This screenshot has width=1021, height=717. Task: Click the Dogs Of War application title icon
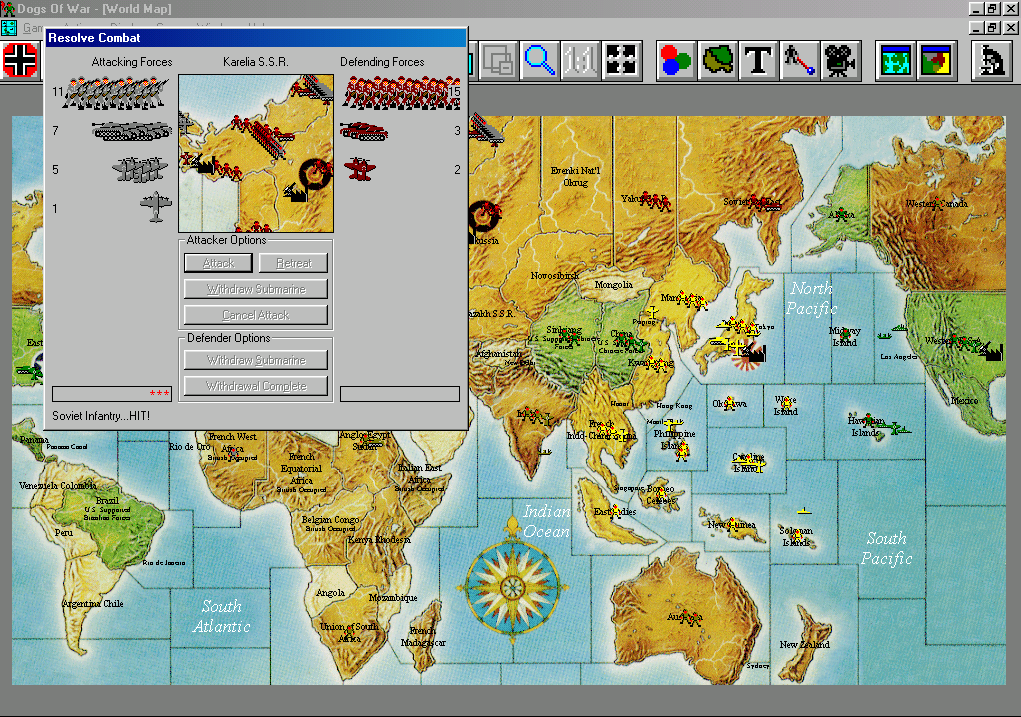click(x=8, y=8)
